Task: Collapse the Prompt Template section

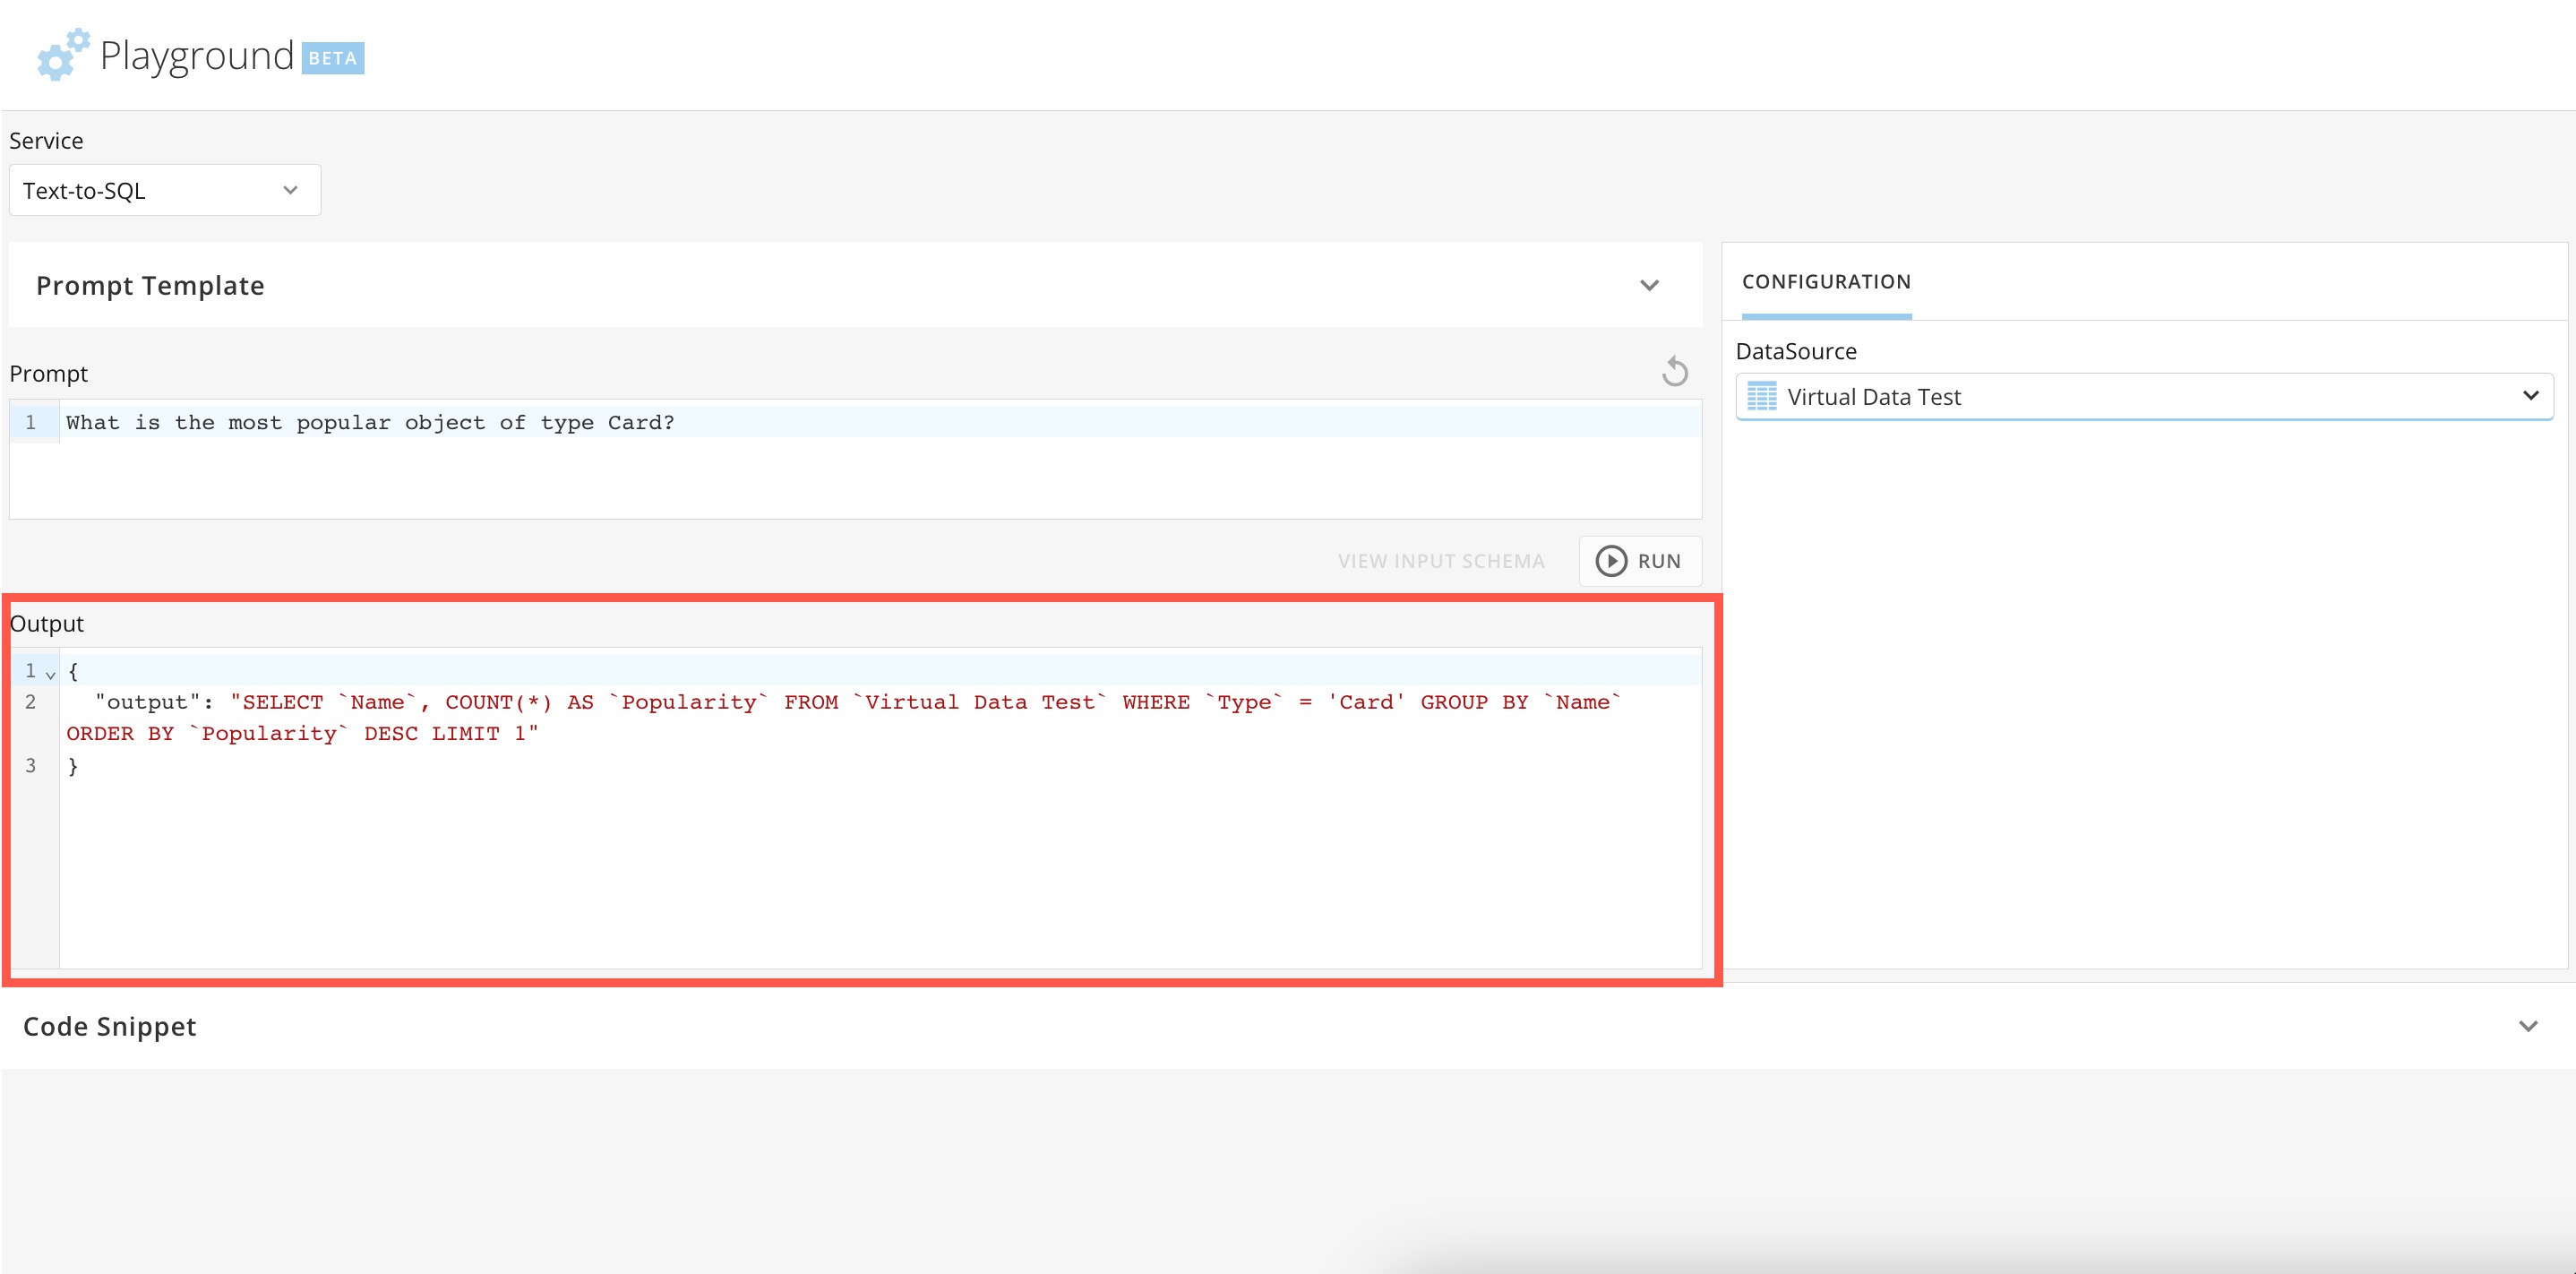Action: click(1650, 285)
